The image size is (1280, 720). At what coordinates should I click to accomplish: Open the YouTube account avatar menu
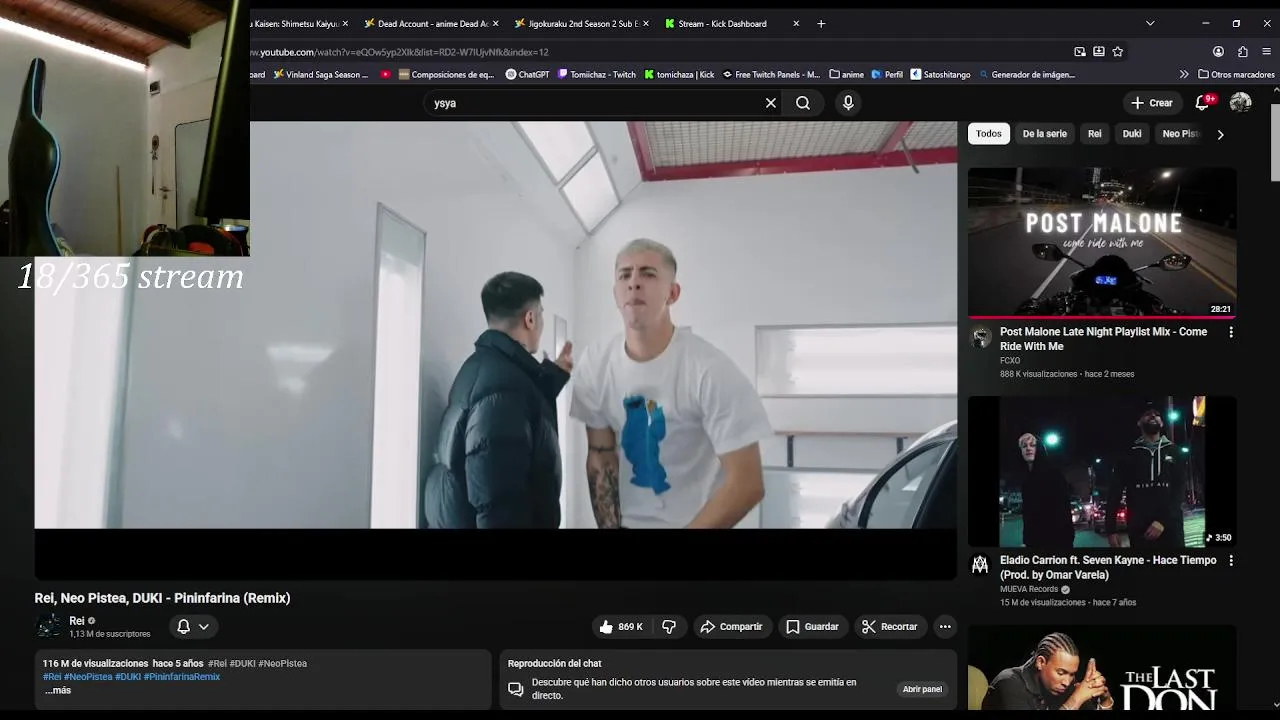(x=1241, y=103)
